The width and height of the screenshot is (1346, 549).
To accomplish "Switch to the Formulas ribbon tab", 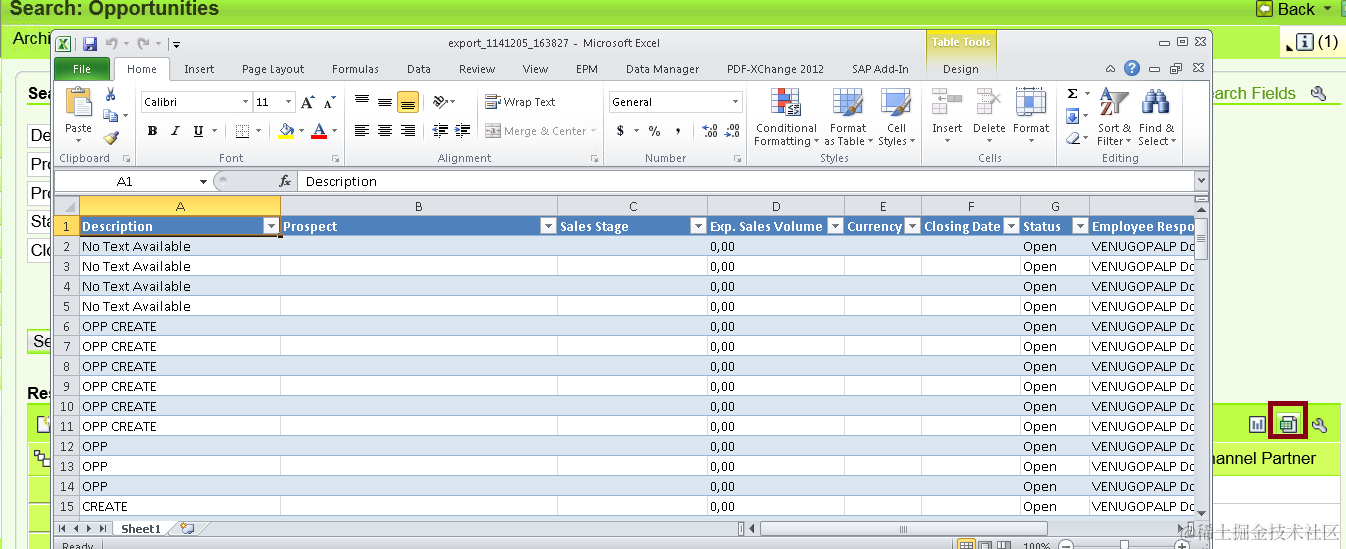I will 355,69.
